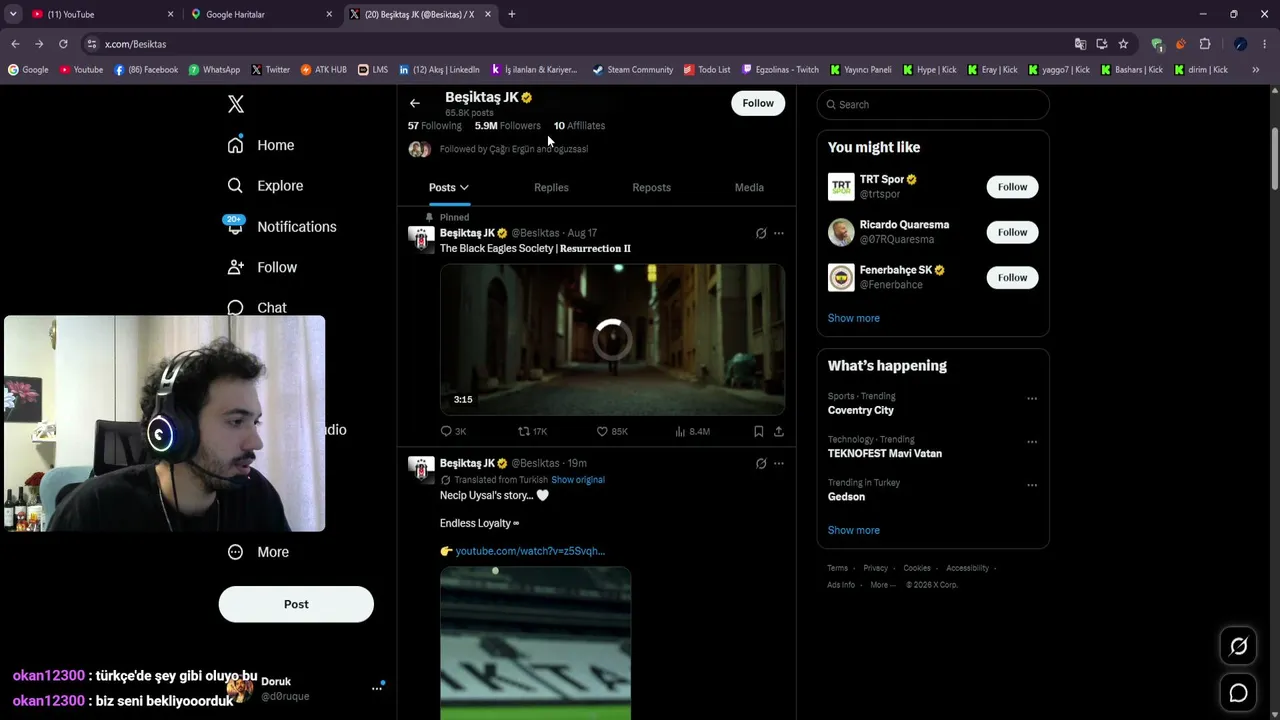Follow TRT Spor in You might like
The width and height of the screenshot is (1280, 720).
[x=1012, y=187]
